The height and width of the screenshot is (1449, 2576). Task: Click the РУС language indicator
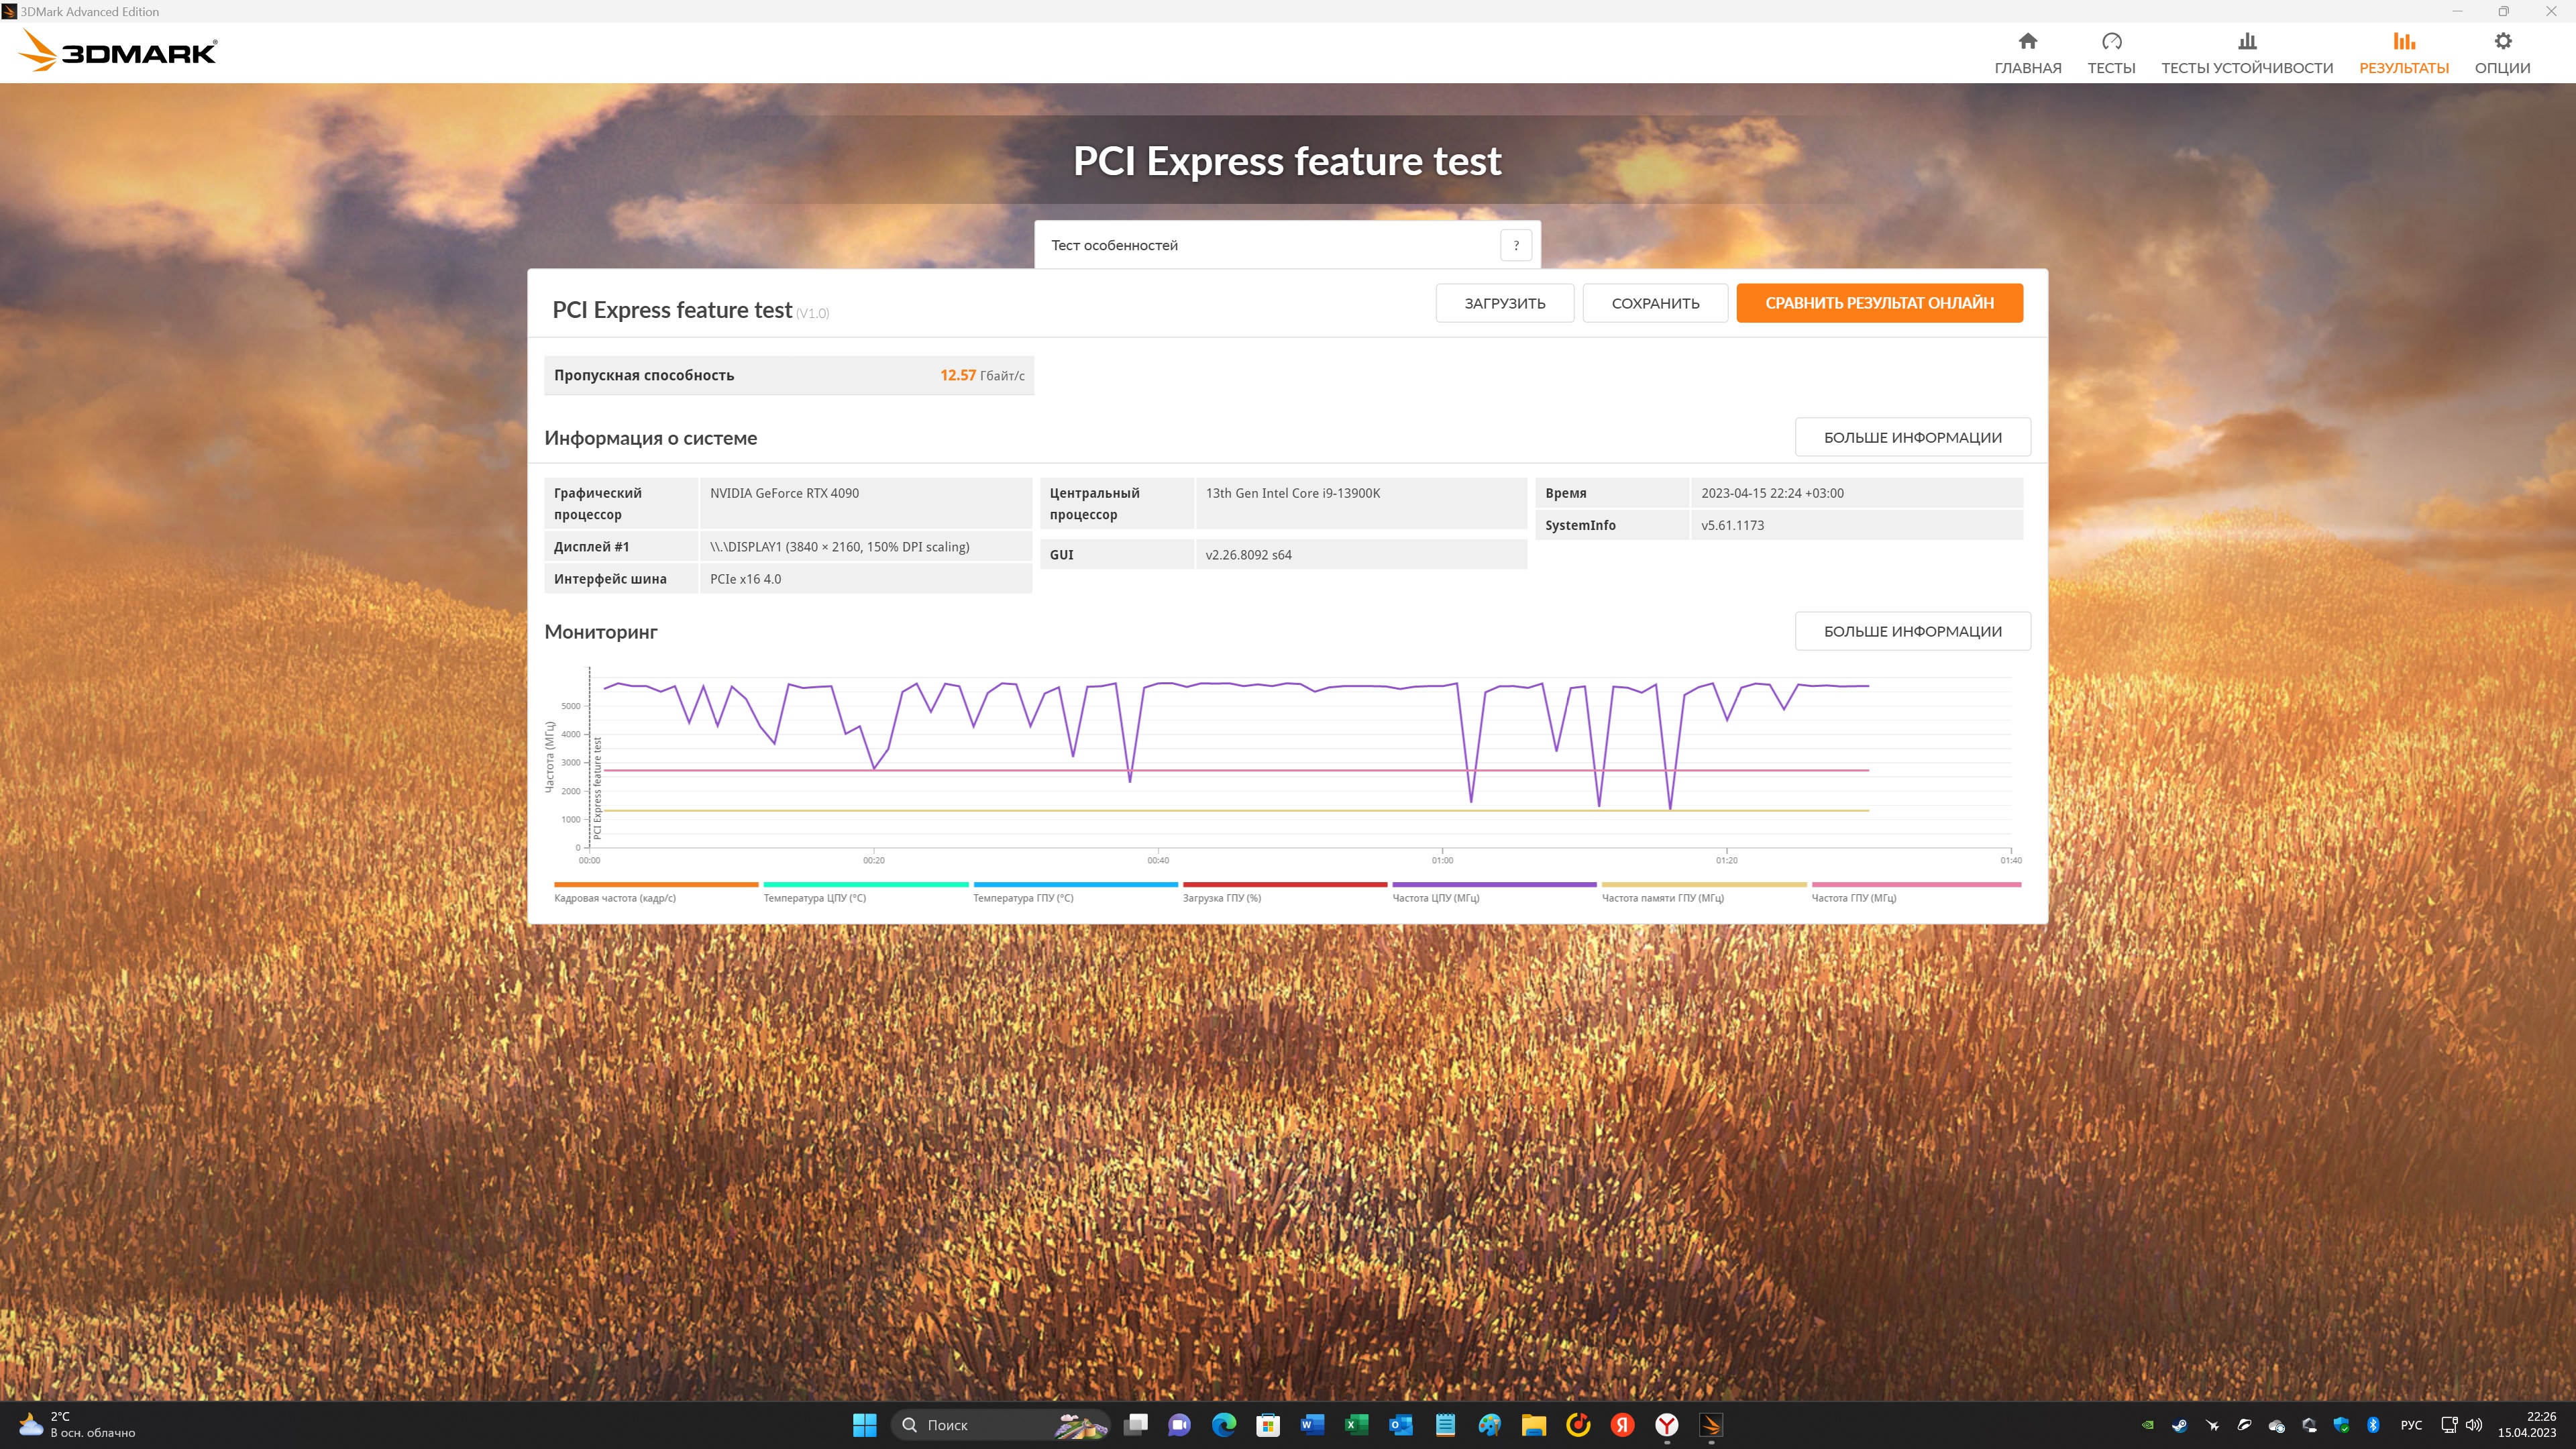pyautogui.click(x=2410, y=1425)
